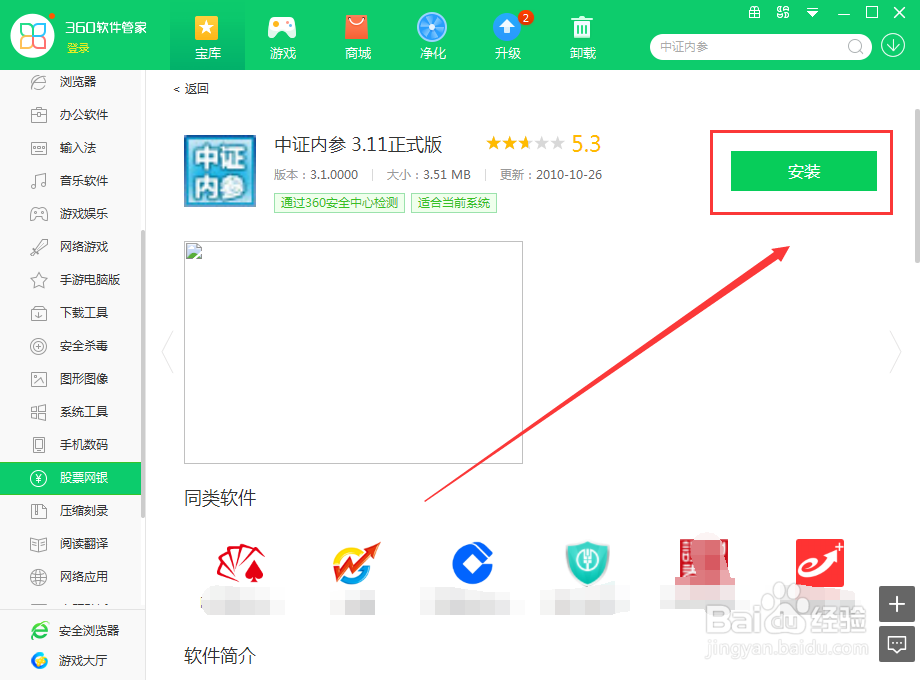Show previous screenshot with left arrow
Viewport: 920px width, 680px height.
click(168, 352)
